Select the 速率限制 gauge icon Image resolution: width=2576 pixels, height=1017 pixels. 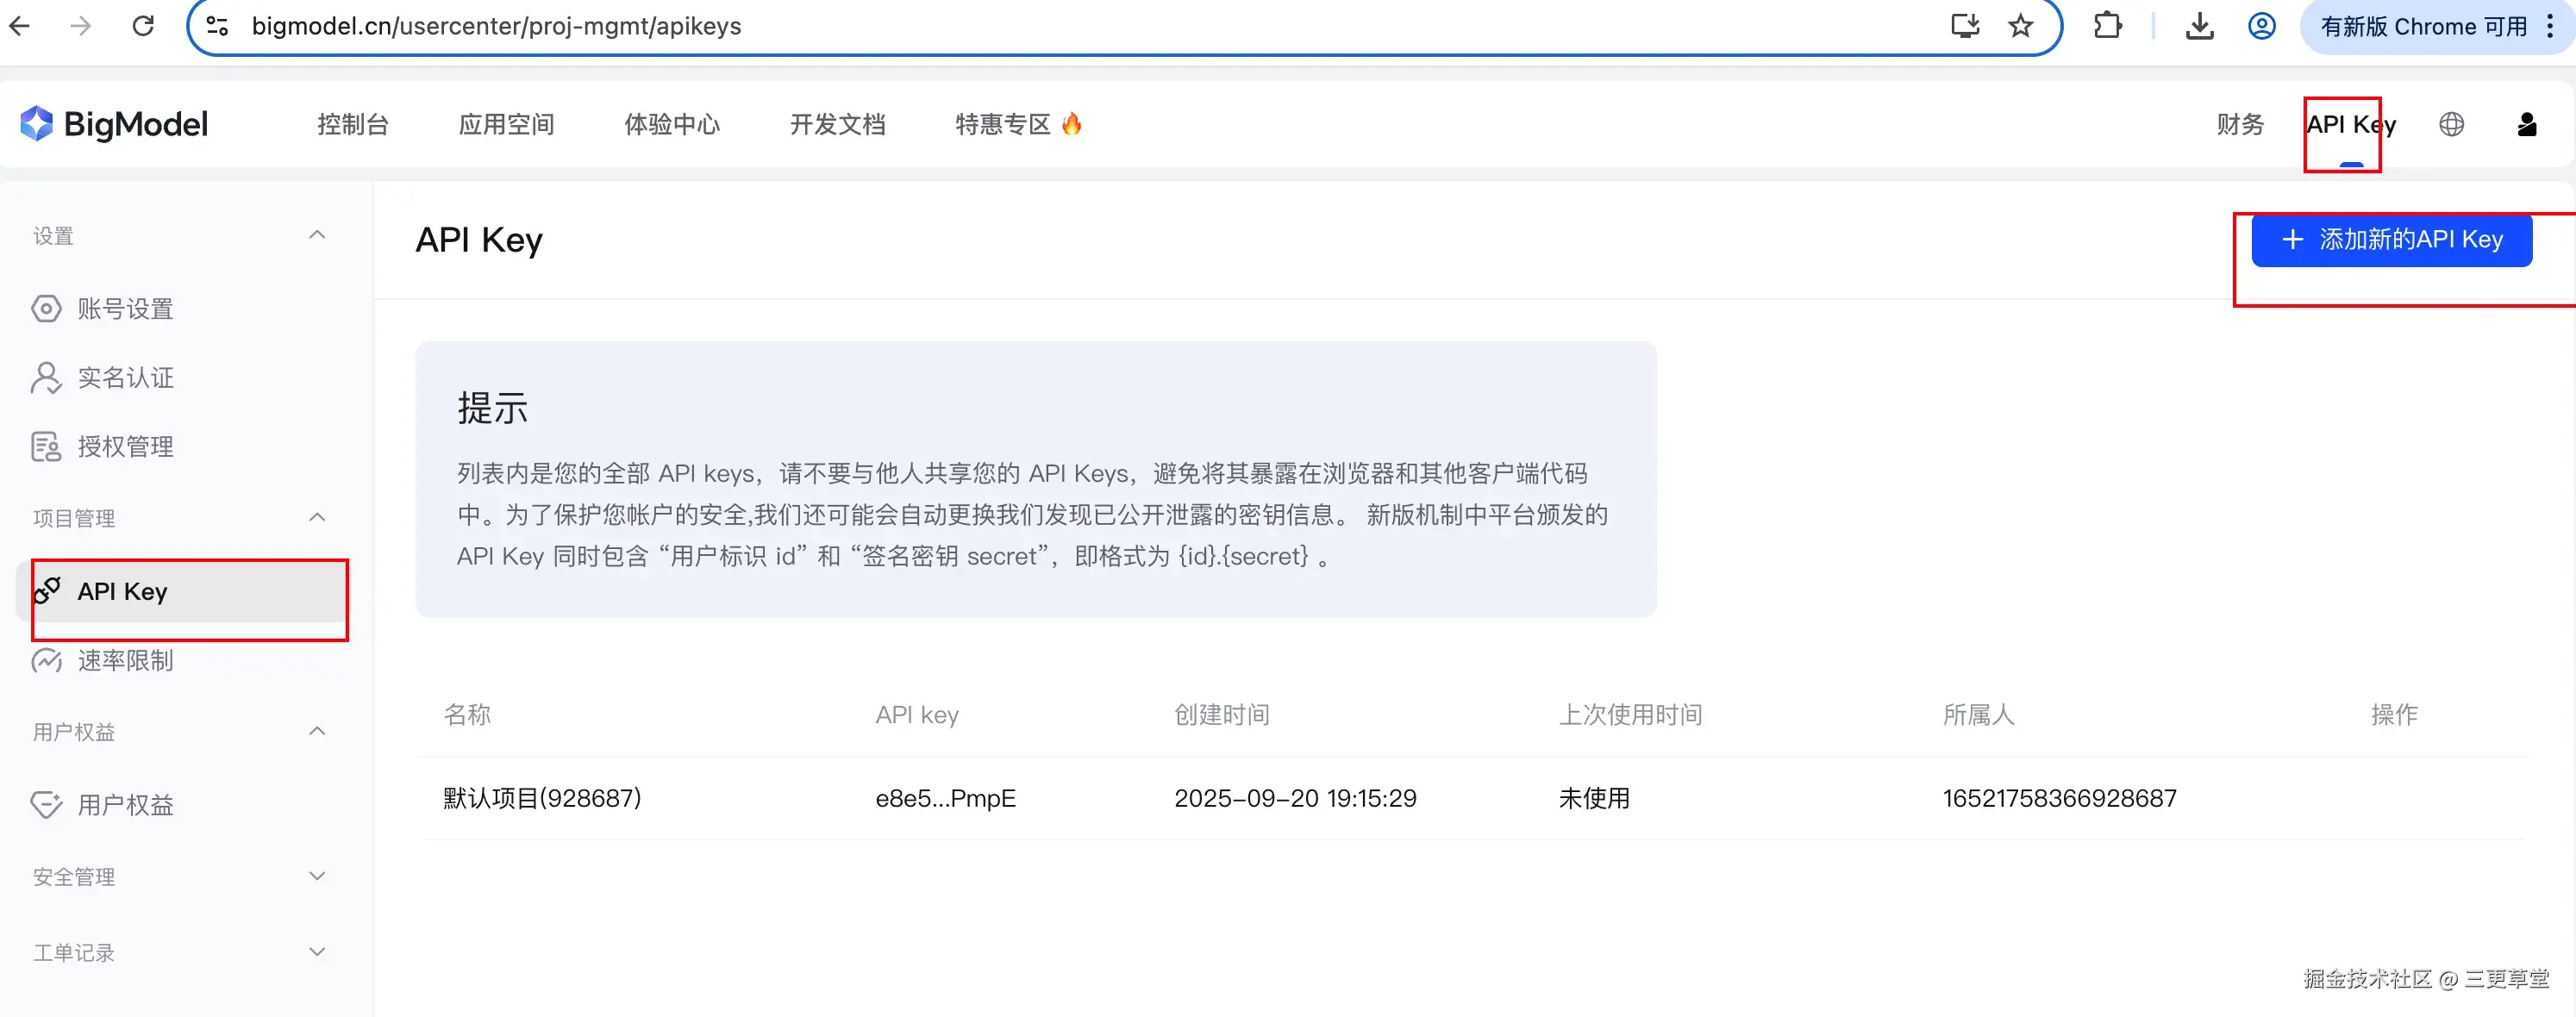point(46,660)
